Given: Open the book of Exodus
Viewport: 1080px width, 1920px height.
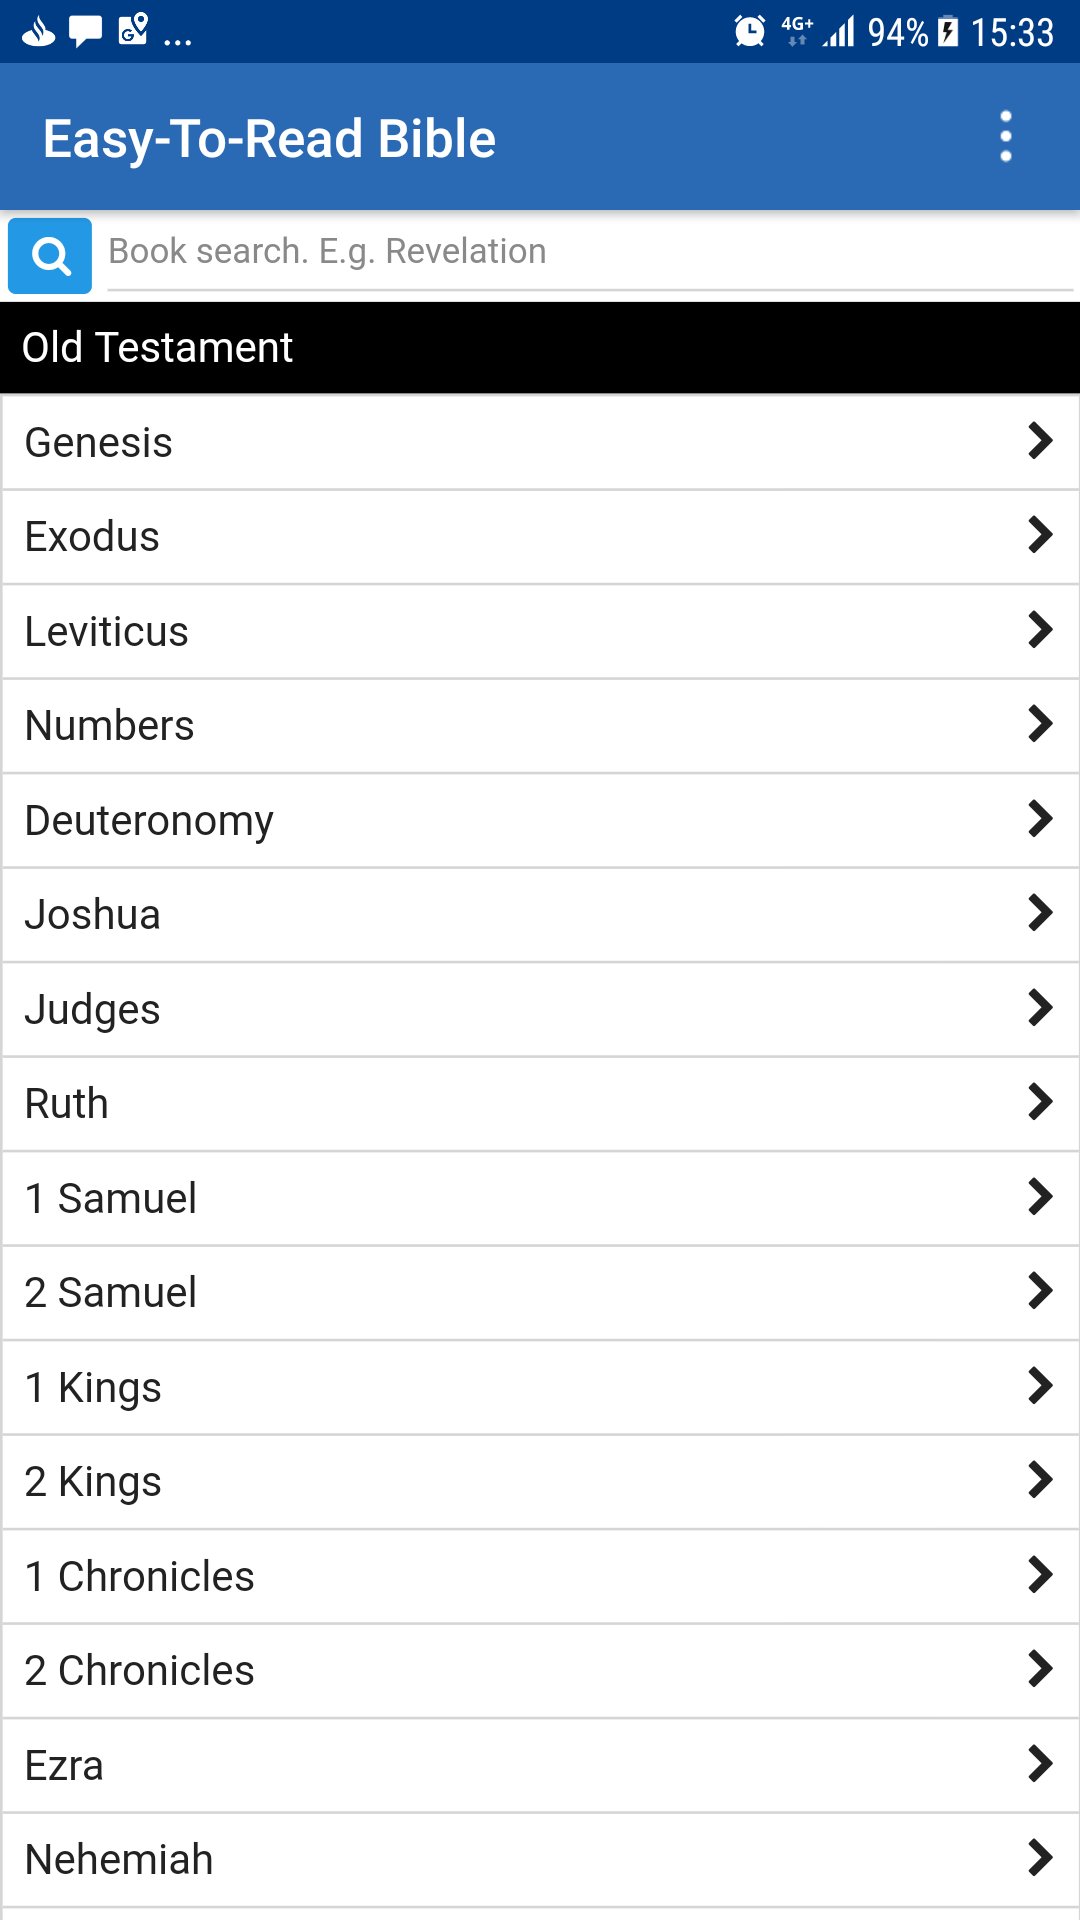Looking at the screenshot, I should click(540, 537).
